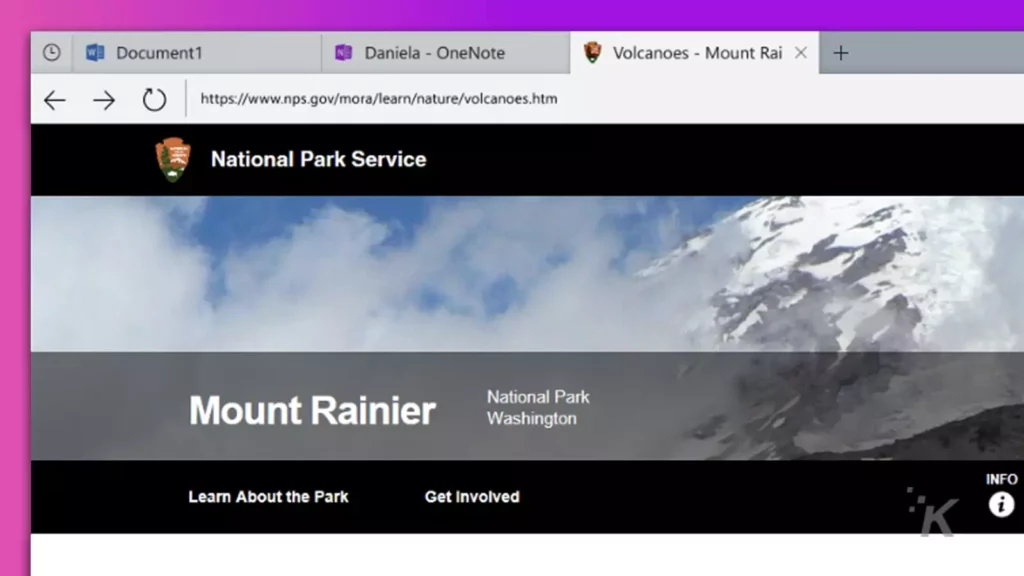Click the Mount Rainier banner photo

coord(527,274)
